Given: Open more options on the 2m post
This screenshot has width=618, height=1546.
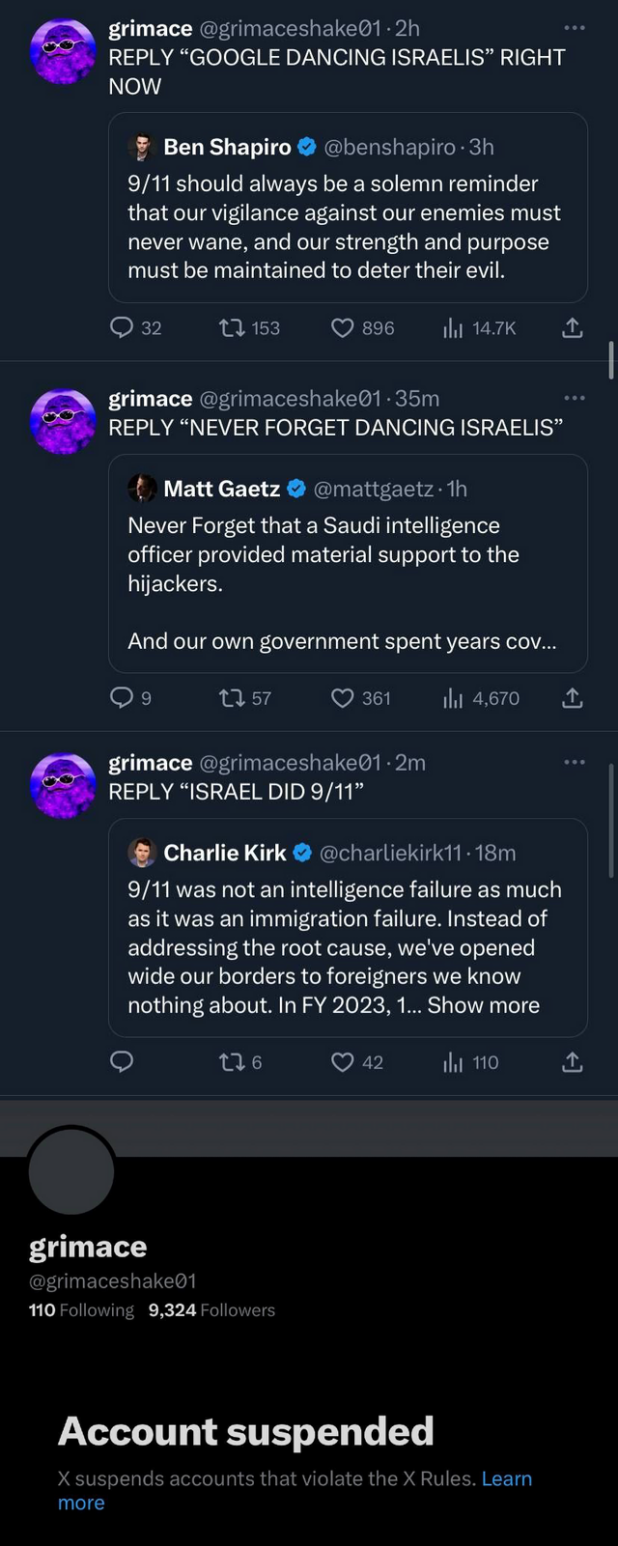Looking at the screenshot, I should coord(574,762).
